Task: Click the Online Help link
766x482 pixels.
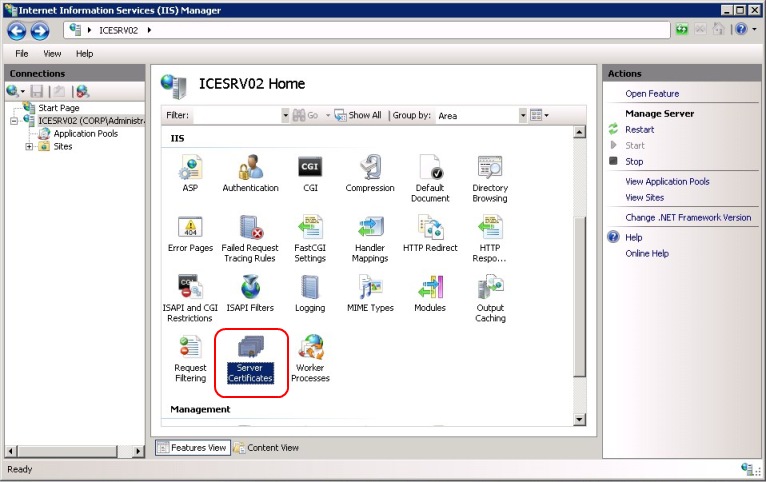Action: 647,253
